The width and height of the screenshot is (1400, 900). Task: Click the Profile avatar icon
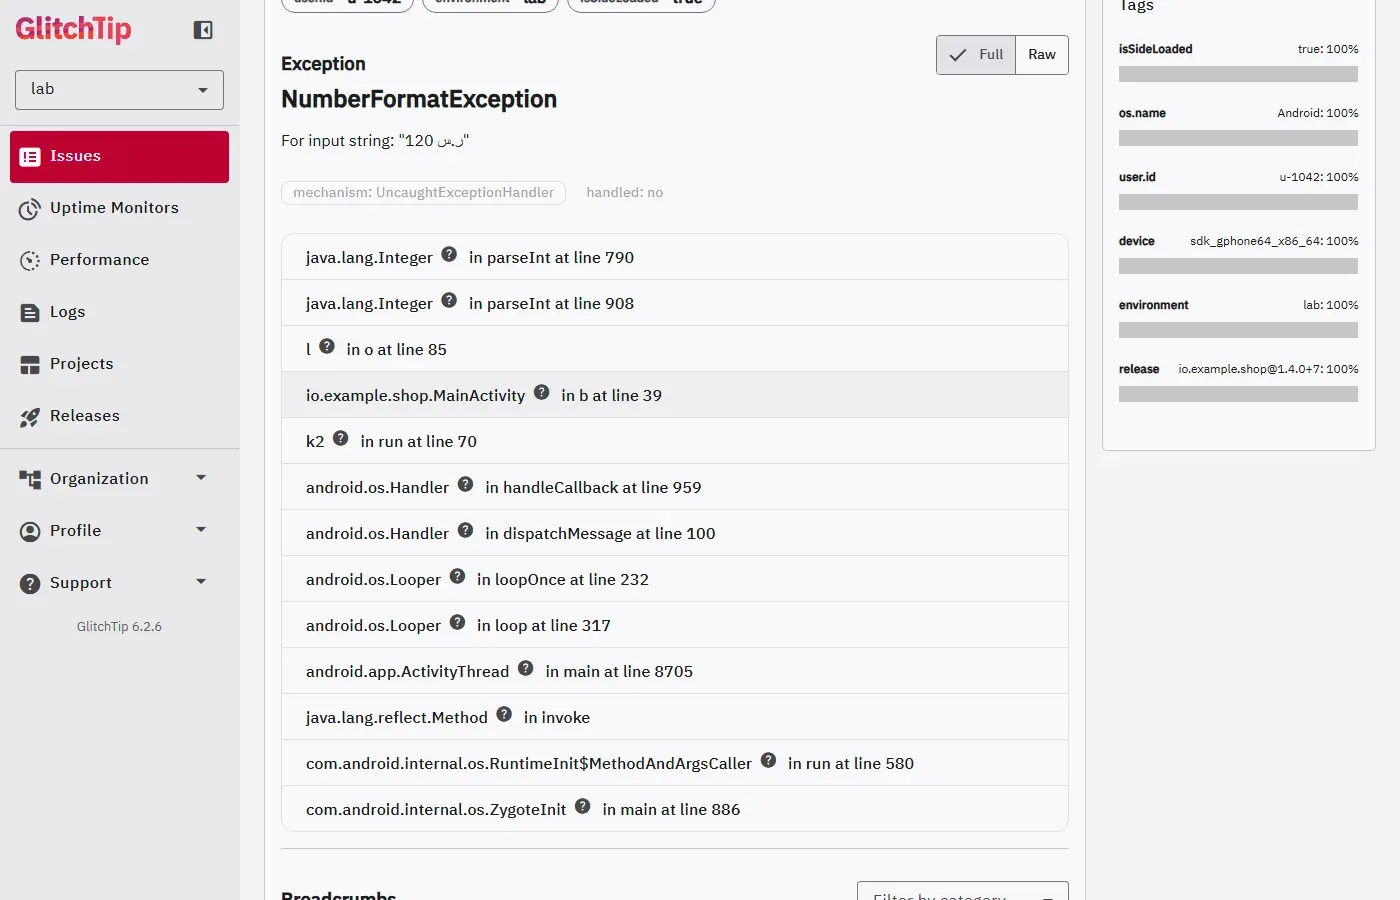tap(30, 532)
